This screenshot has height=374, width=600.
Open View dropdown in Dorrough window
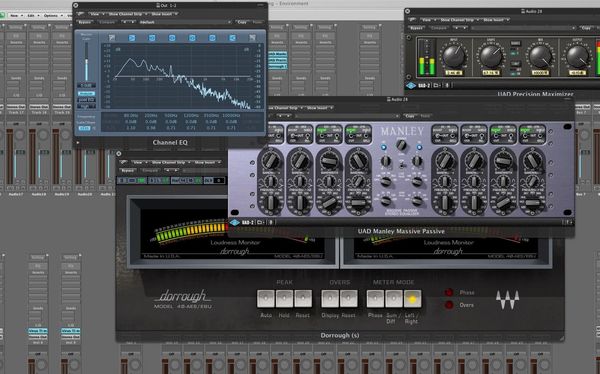tap(139, 162)
